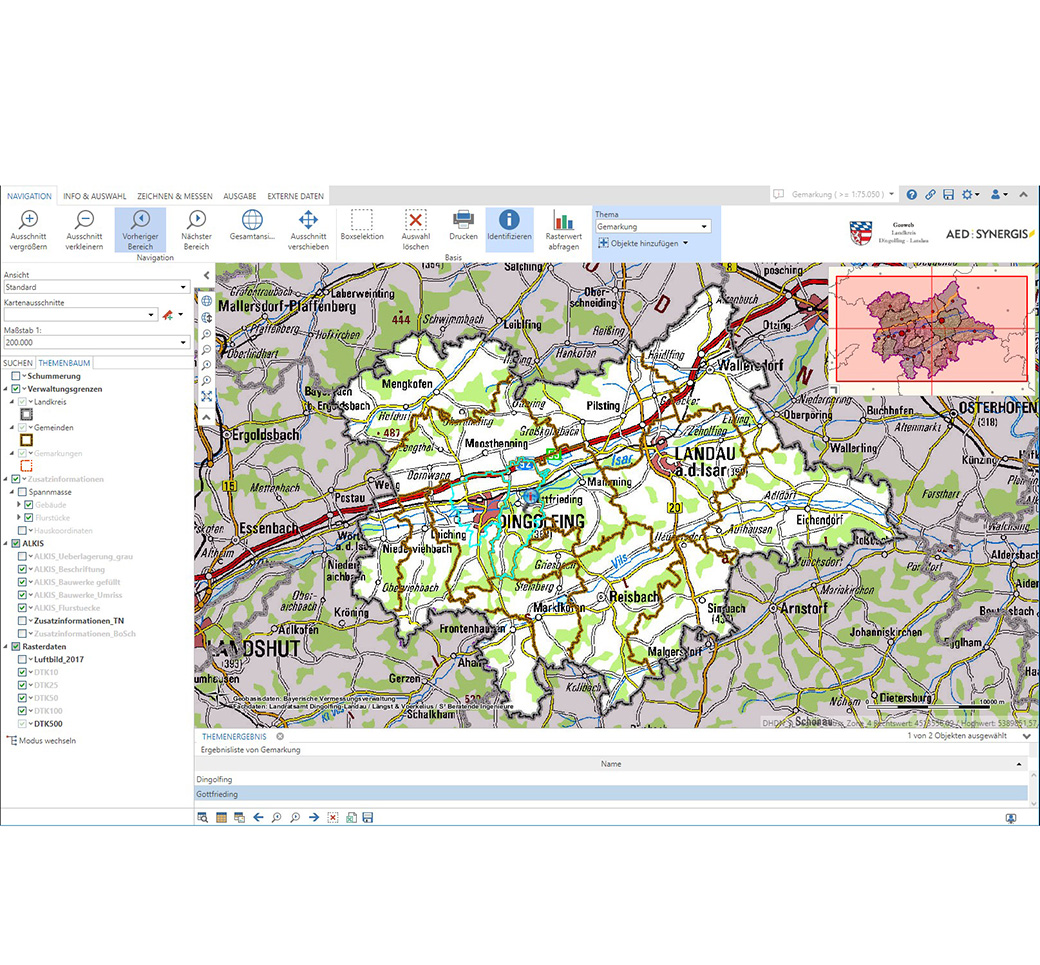Switch to the THEMENBAUM tab
Image resolution: width=1040 pixels, height=965 pixels.
click(64, 363)
